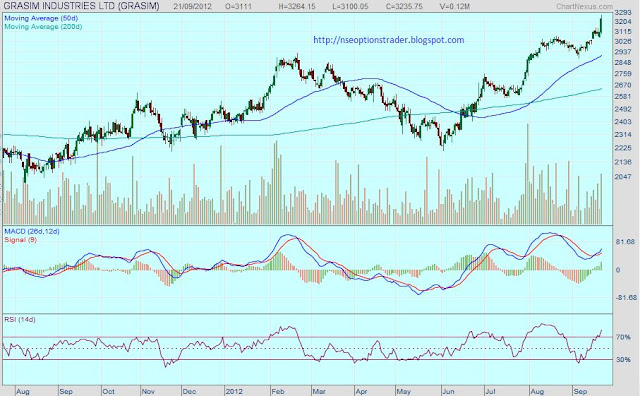Click the Moving Average (50d) legend label

41,18
